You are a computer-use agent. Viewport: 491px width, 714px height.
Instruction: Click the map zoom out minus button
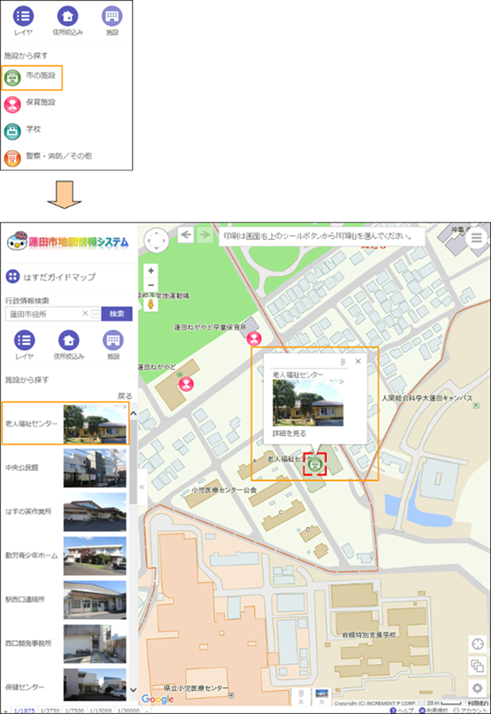(x=151, y=285)
